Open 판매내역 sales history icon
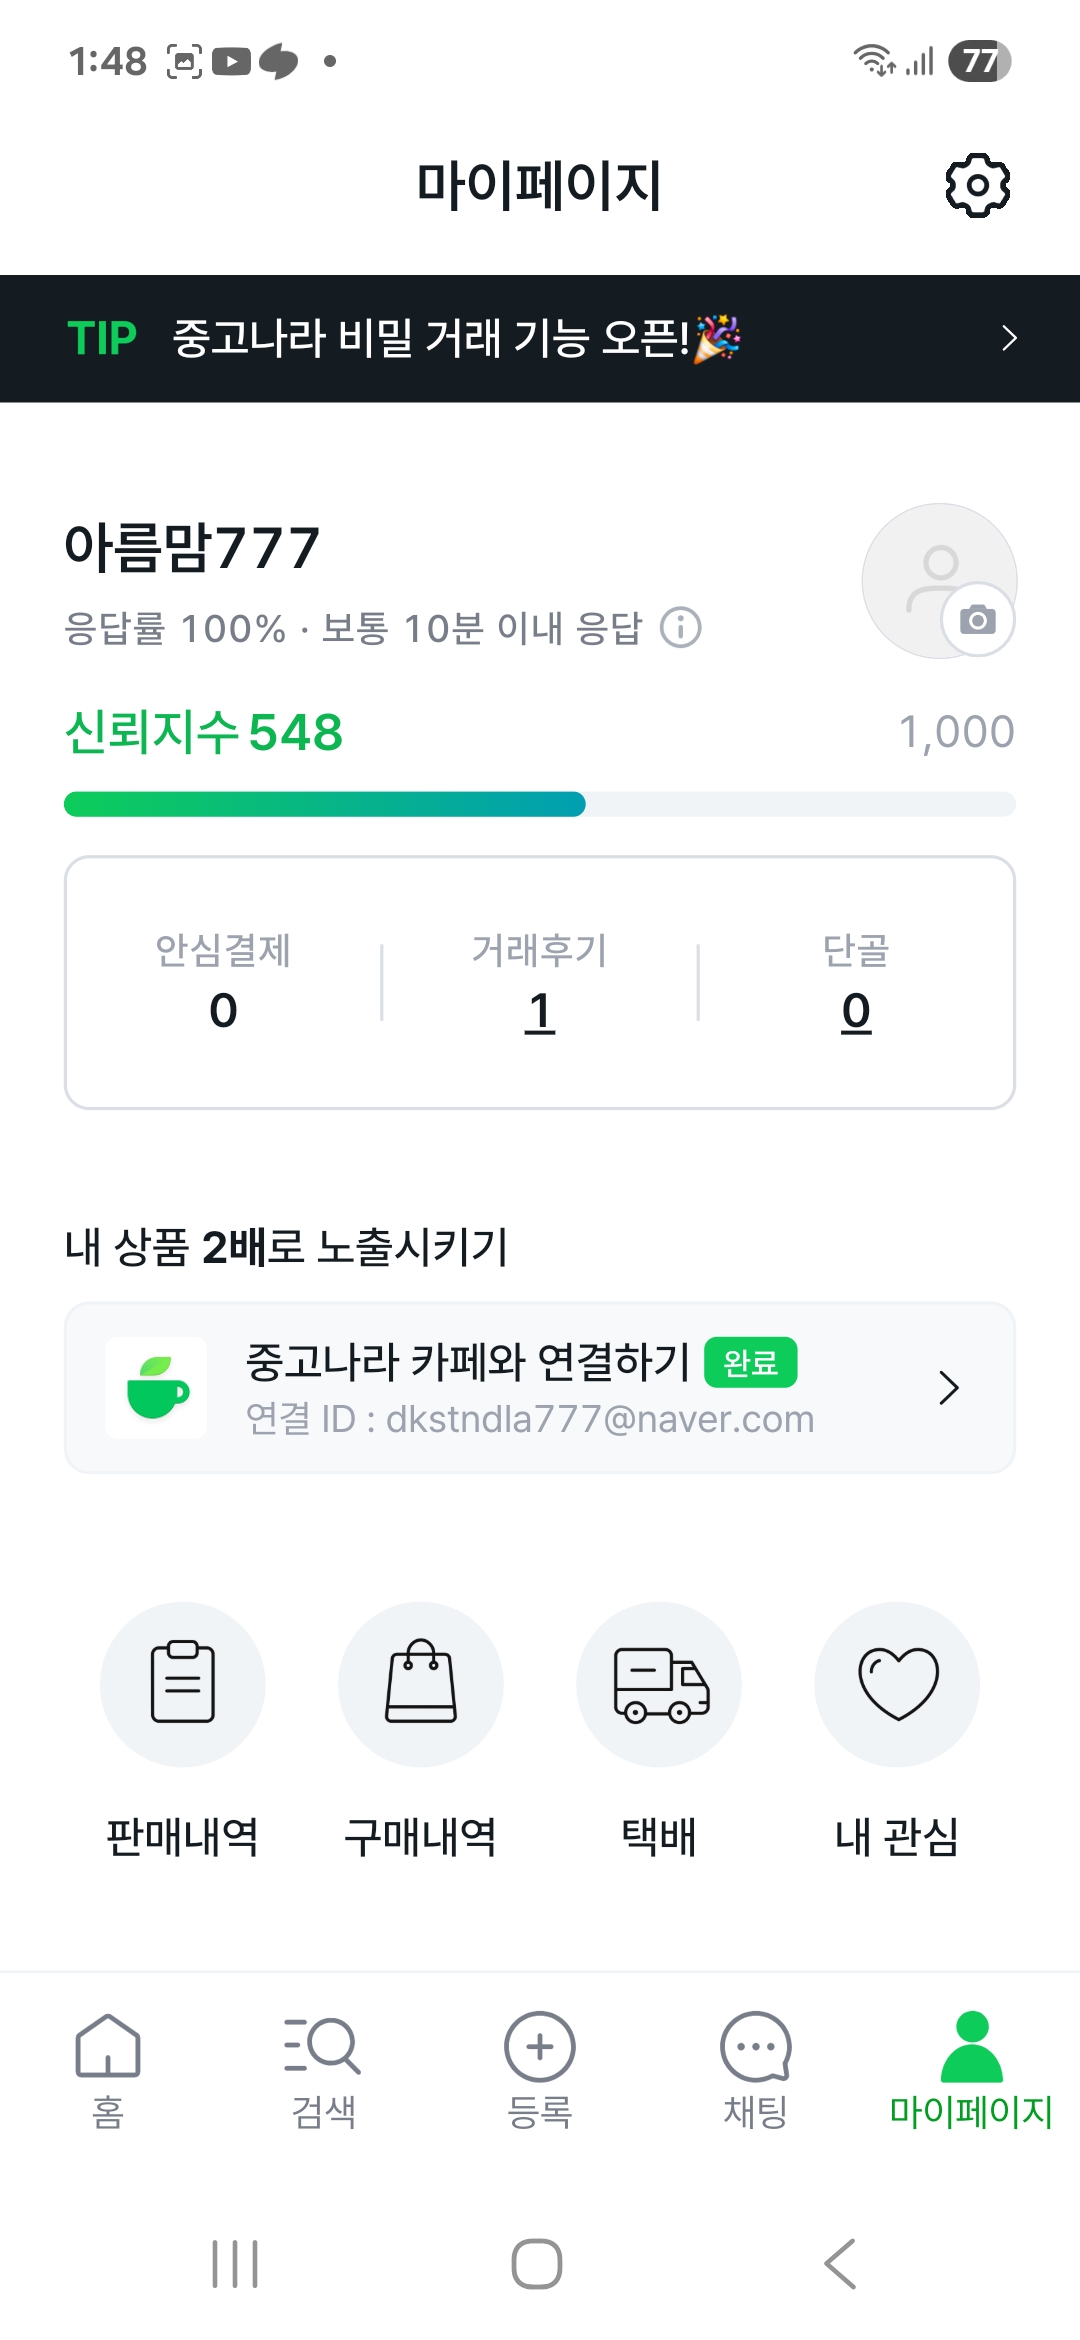The image size is (1080, 2340). point(182,1684)
